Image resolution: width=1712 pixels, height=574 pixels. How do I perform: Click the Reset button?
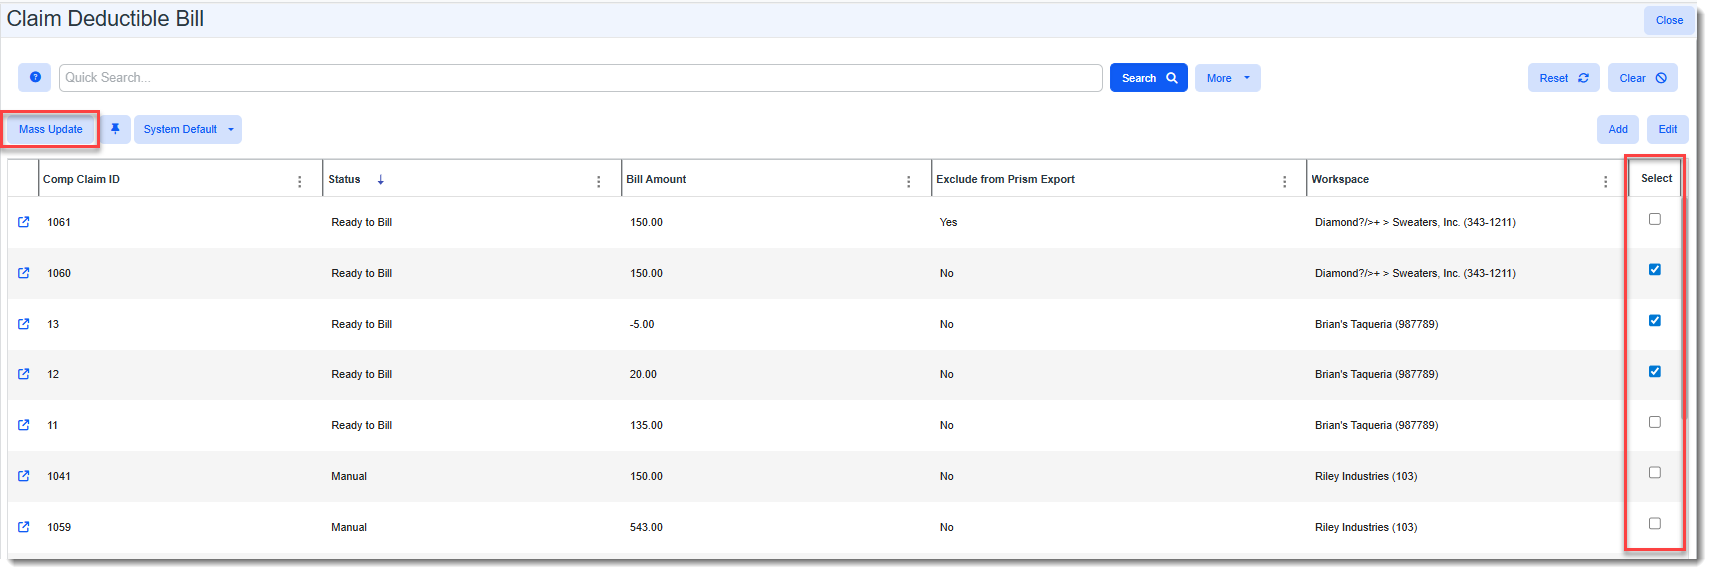tap(1563, 78)
